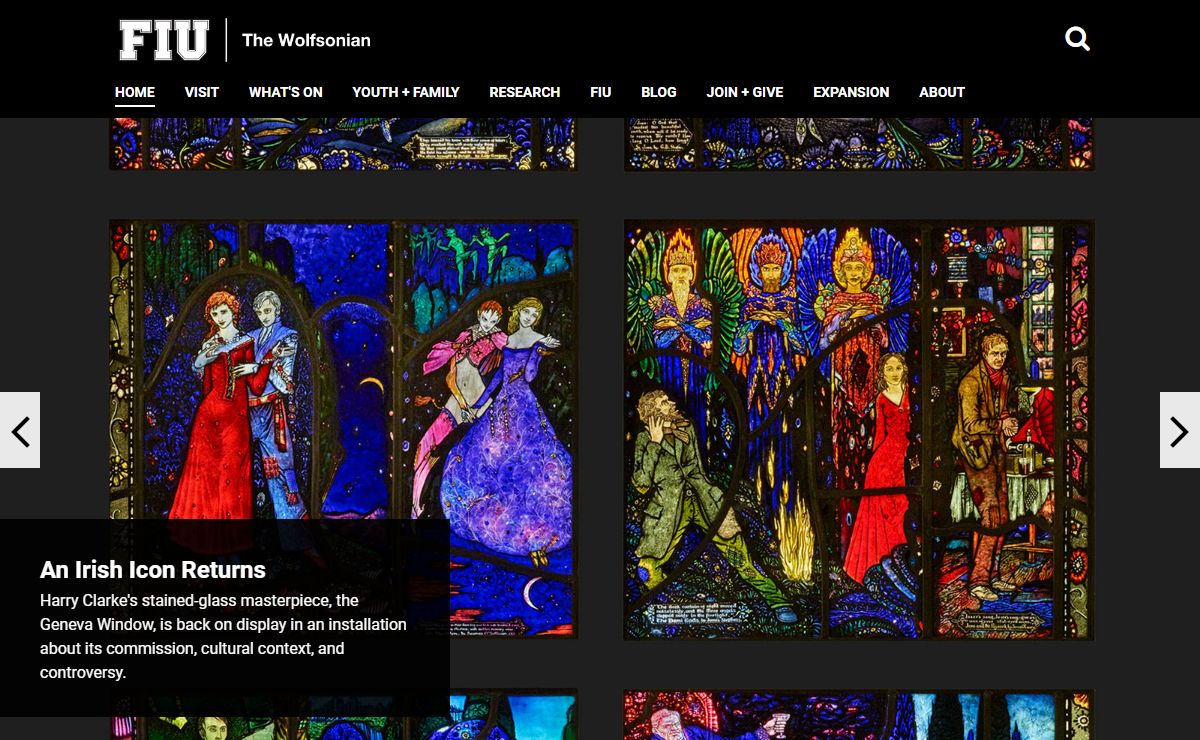Go to the previous slide arrow

[x=20, y=430]
